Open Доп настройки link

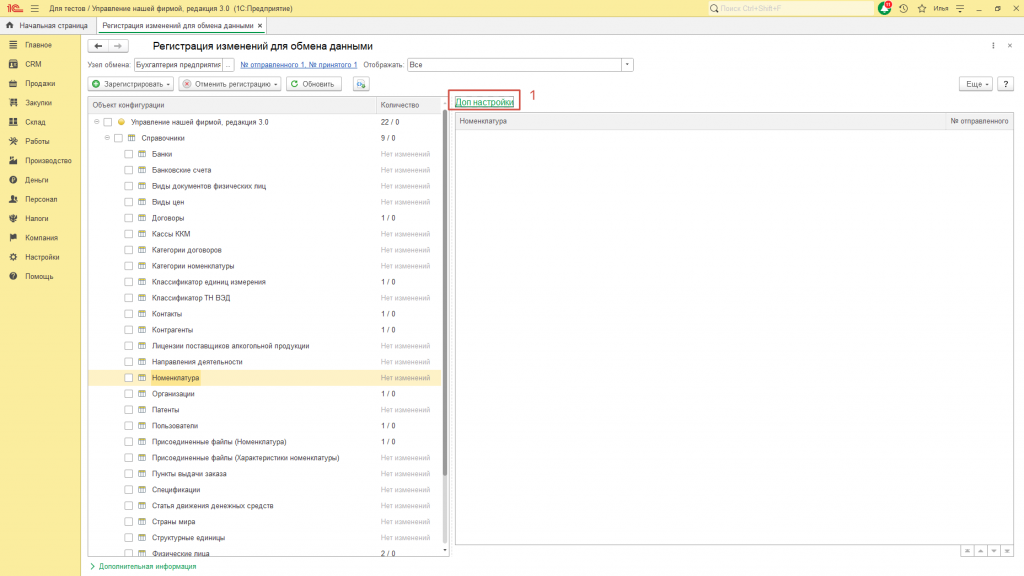click(484, 102)
